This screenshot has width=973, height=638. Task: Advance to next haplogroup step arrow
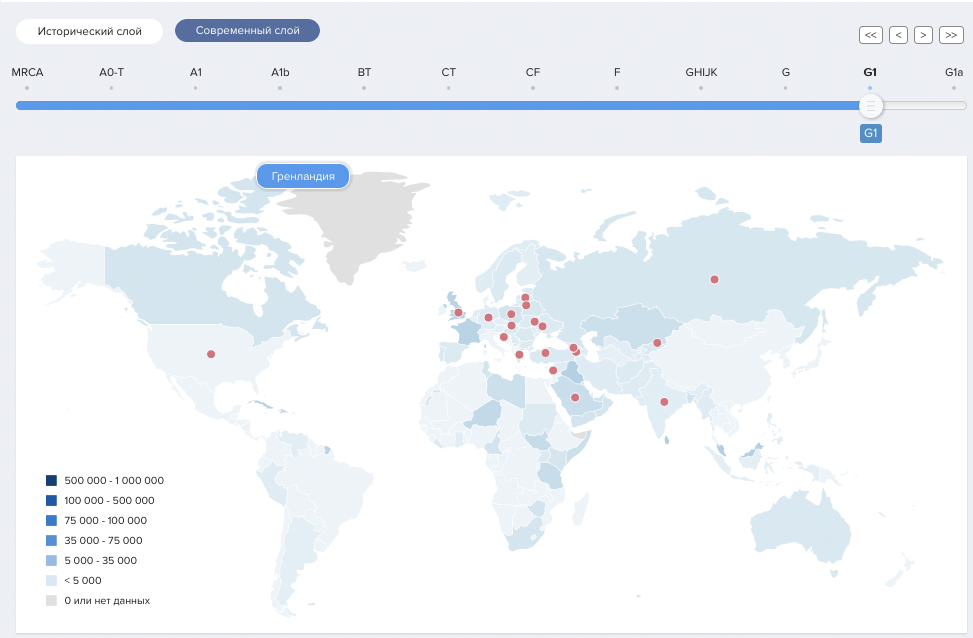tap(924, 35)
